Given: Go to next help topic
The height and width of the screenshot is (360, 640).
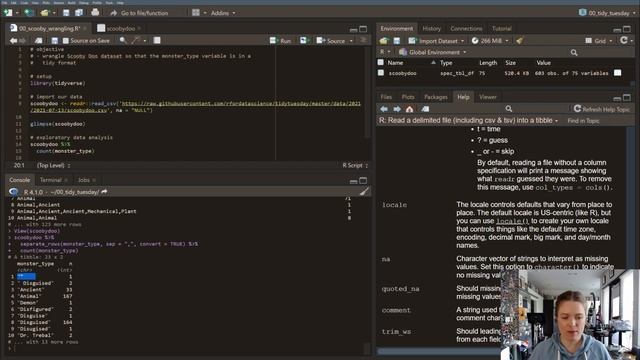Looking at the screenshot, I should 397,109.
